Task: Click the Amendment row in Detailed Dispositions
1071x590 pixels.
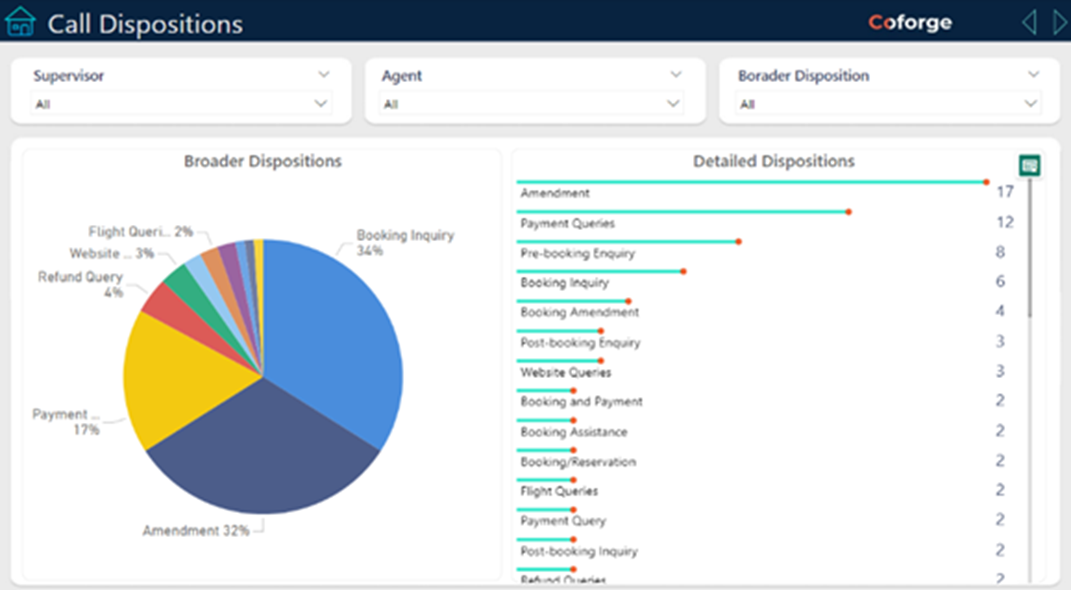Action: coord(555,193)
